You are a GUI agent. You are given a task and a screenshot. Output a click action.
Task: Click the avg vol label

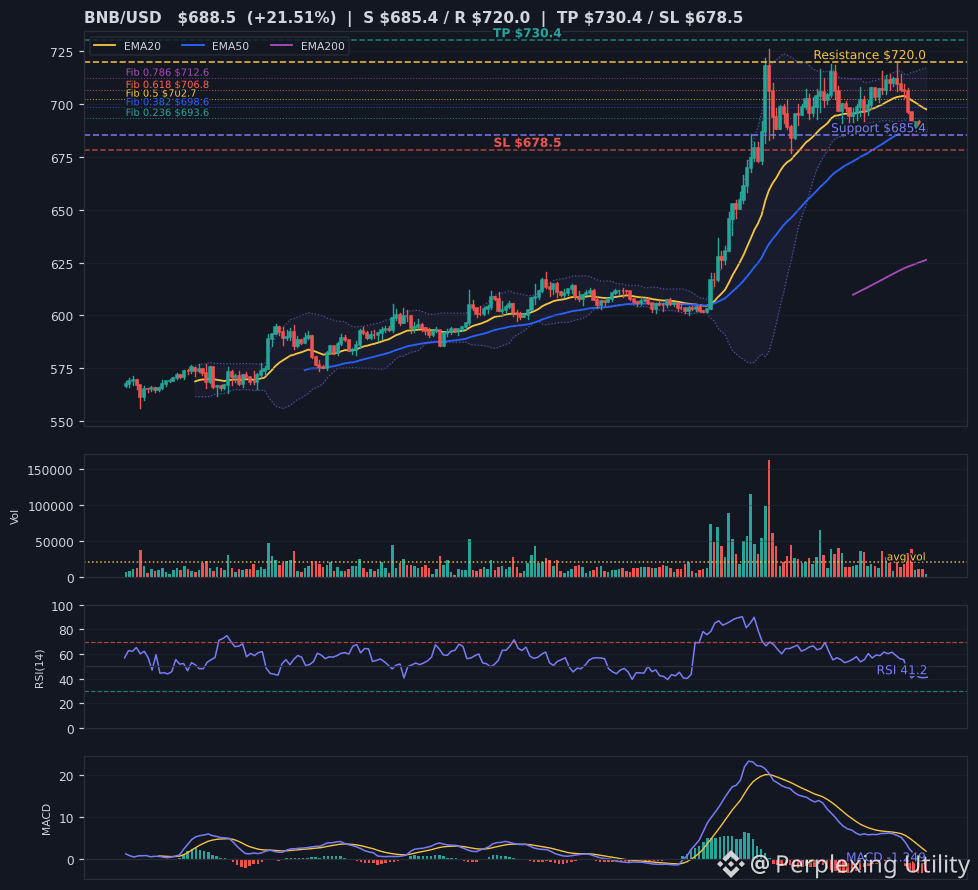click(x=906, y=556)
